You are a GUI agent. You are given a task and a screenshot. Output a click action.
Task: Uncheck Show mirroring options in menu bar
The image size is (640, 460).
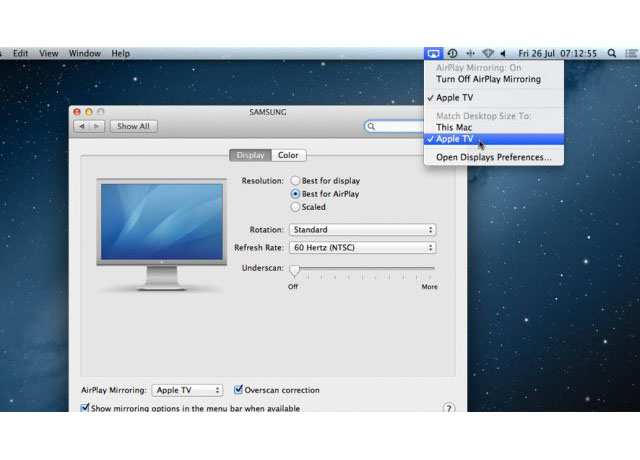[85, 408]
